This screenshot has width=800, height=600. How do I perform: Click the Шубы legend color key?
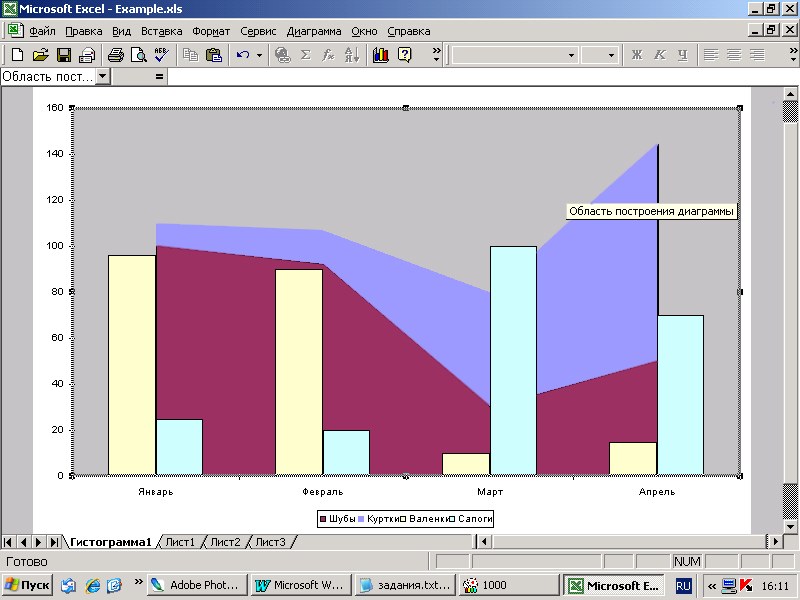click(323, 519)
